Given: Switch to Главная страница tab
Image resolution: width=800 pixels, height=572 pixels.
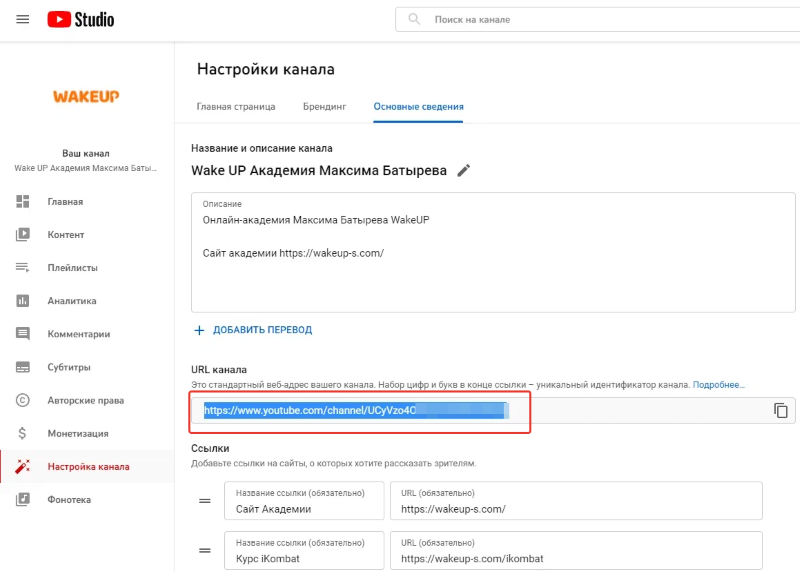Looking at the screenshot, I should pyautogui.click(x=236, y=107).
